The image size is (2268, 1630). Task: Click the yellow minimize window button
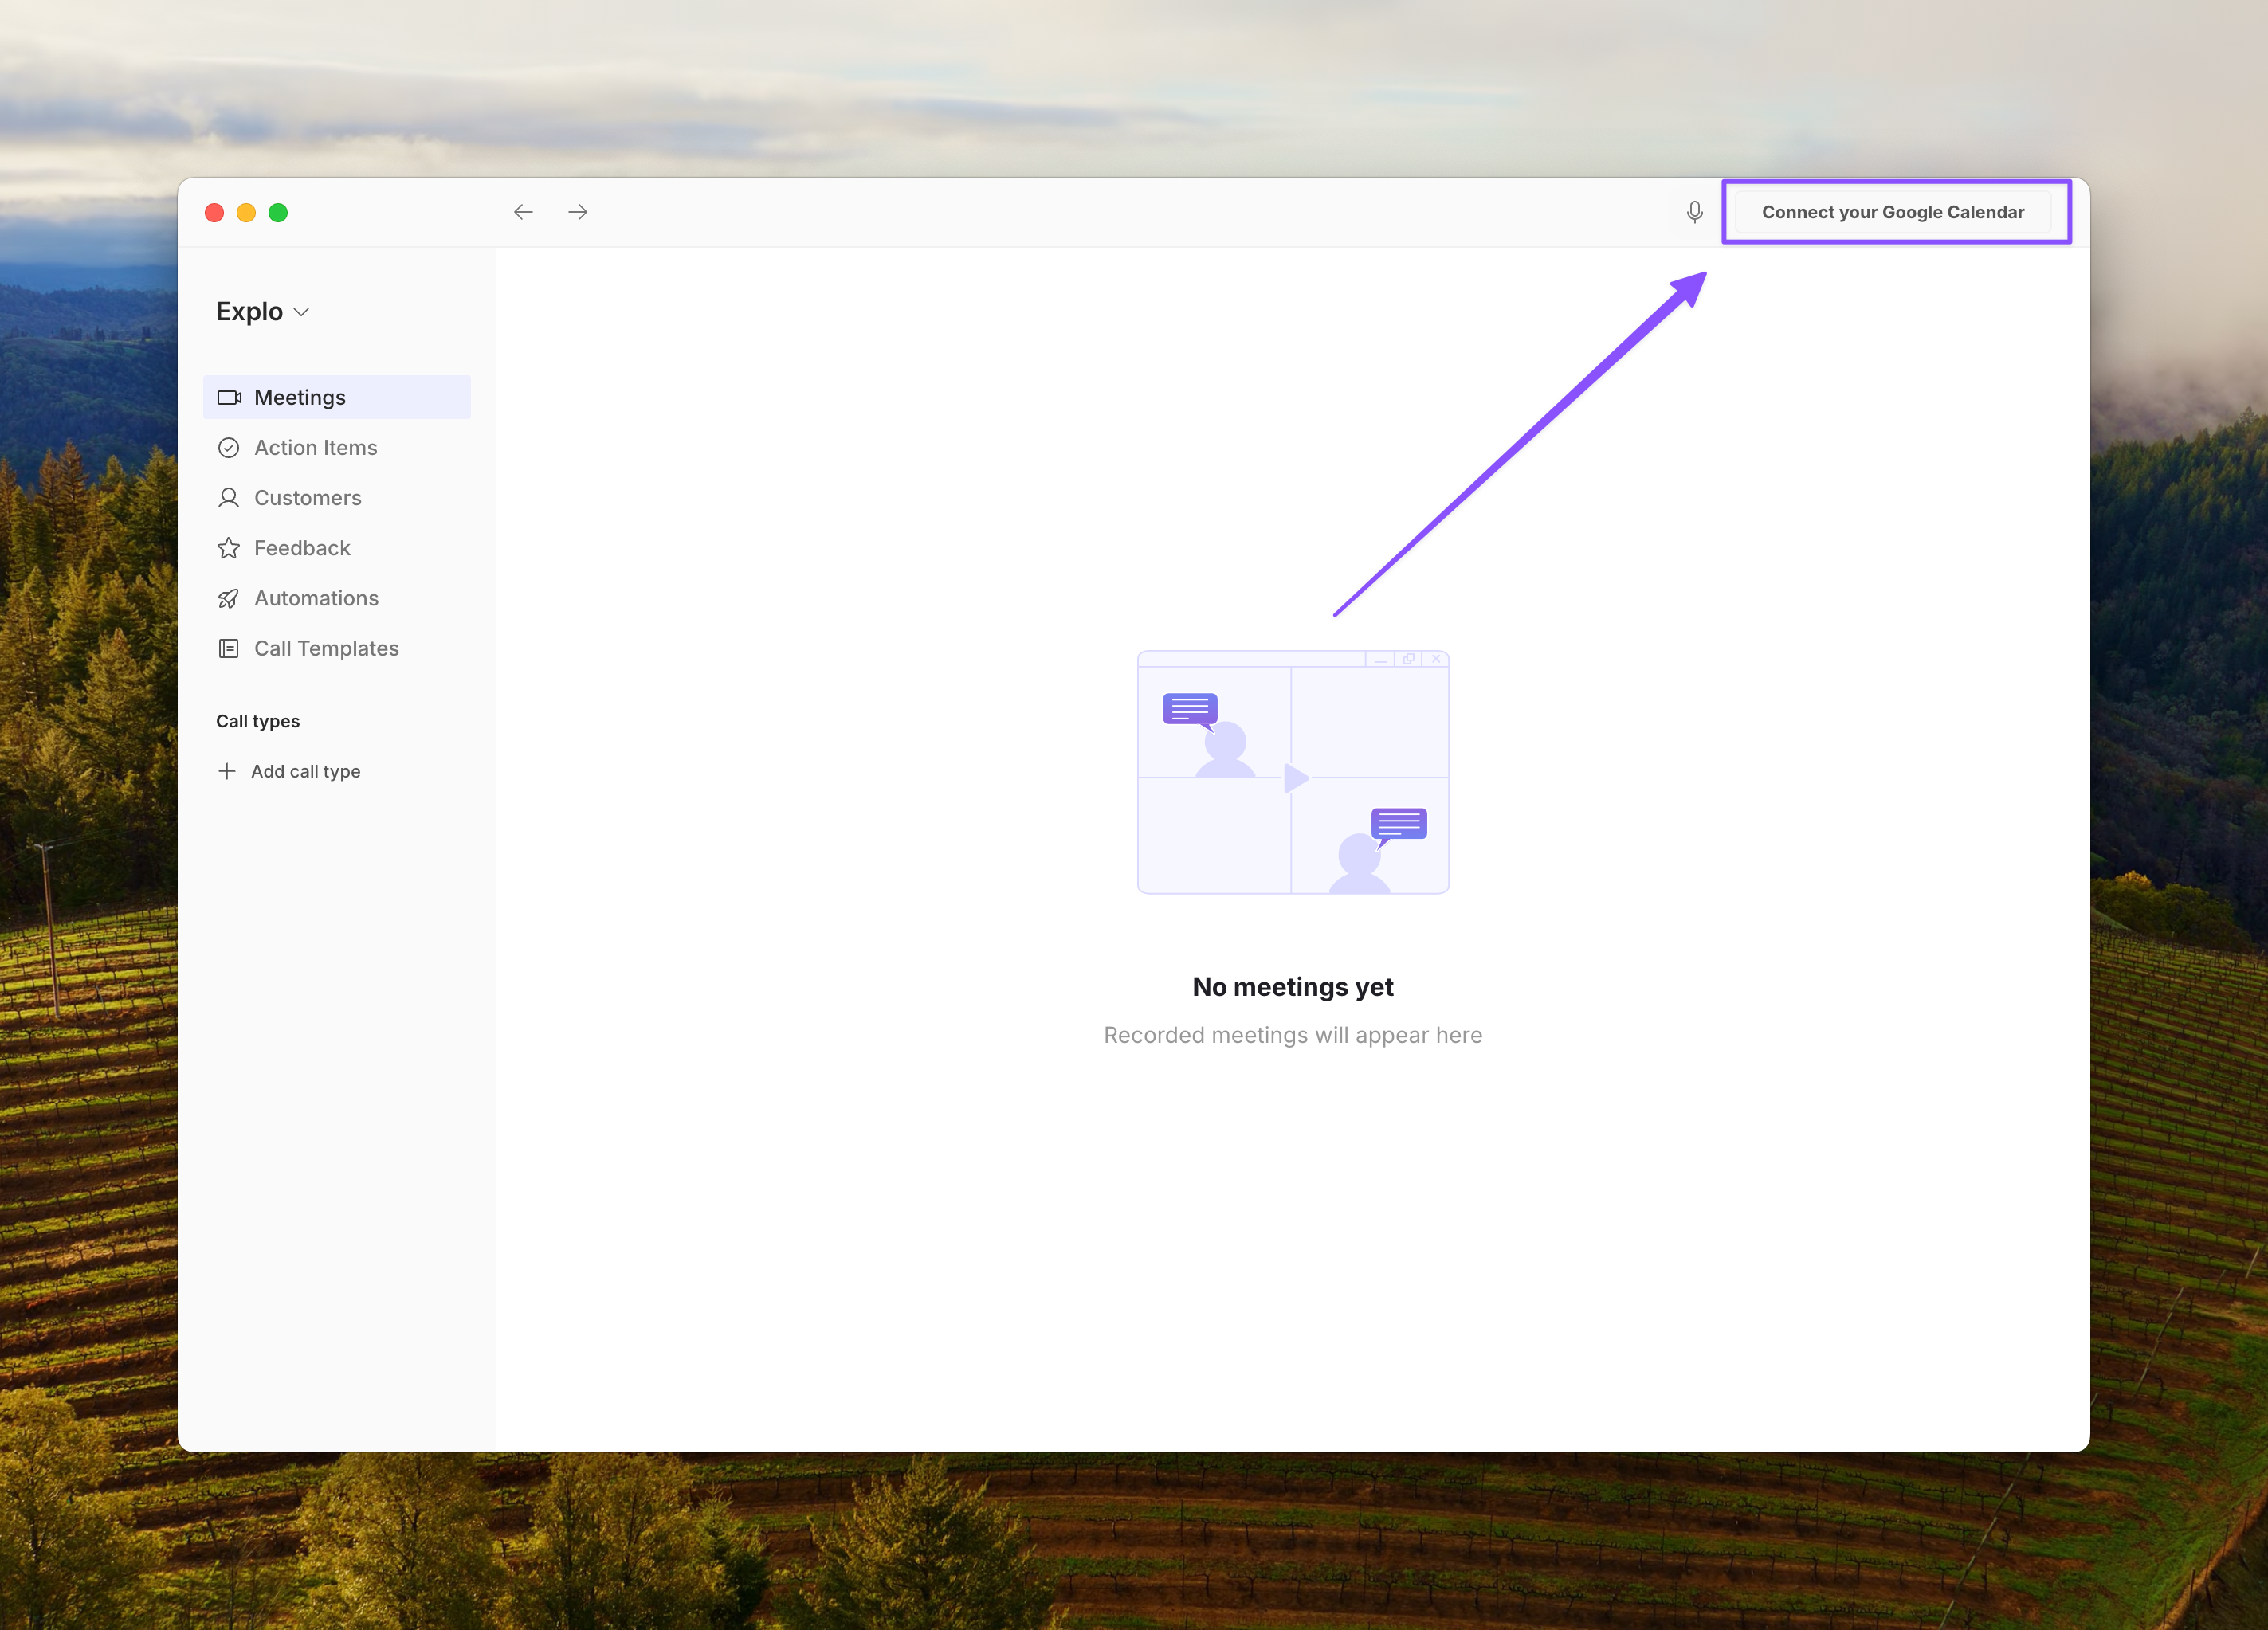[x=246, y=212]
